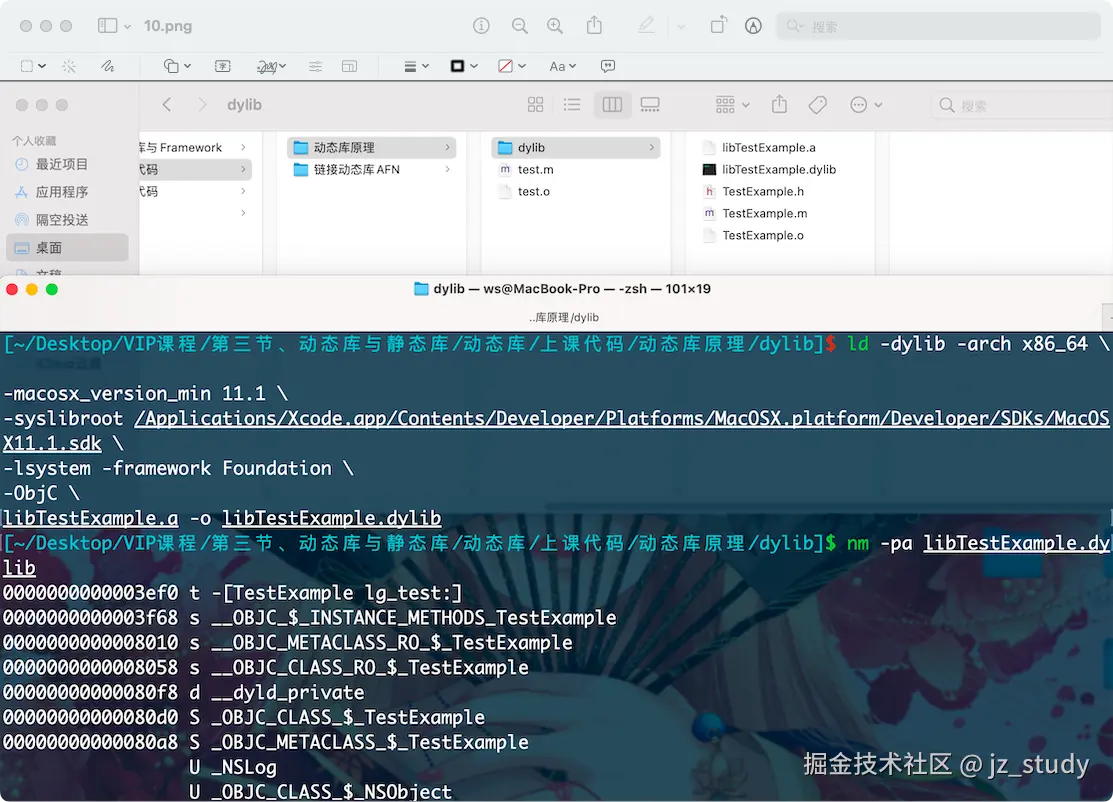The width and height of the screenshot is (1113, 802).
Task: Open the rectangular selection tool dropdown
Action: (x=33, y=66)
